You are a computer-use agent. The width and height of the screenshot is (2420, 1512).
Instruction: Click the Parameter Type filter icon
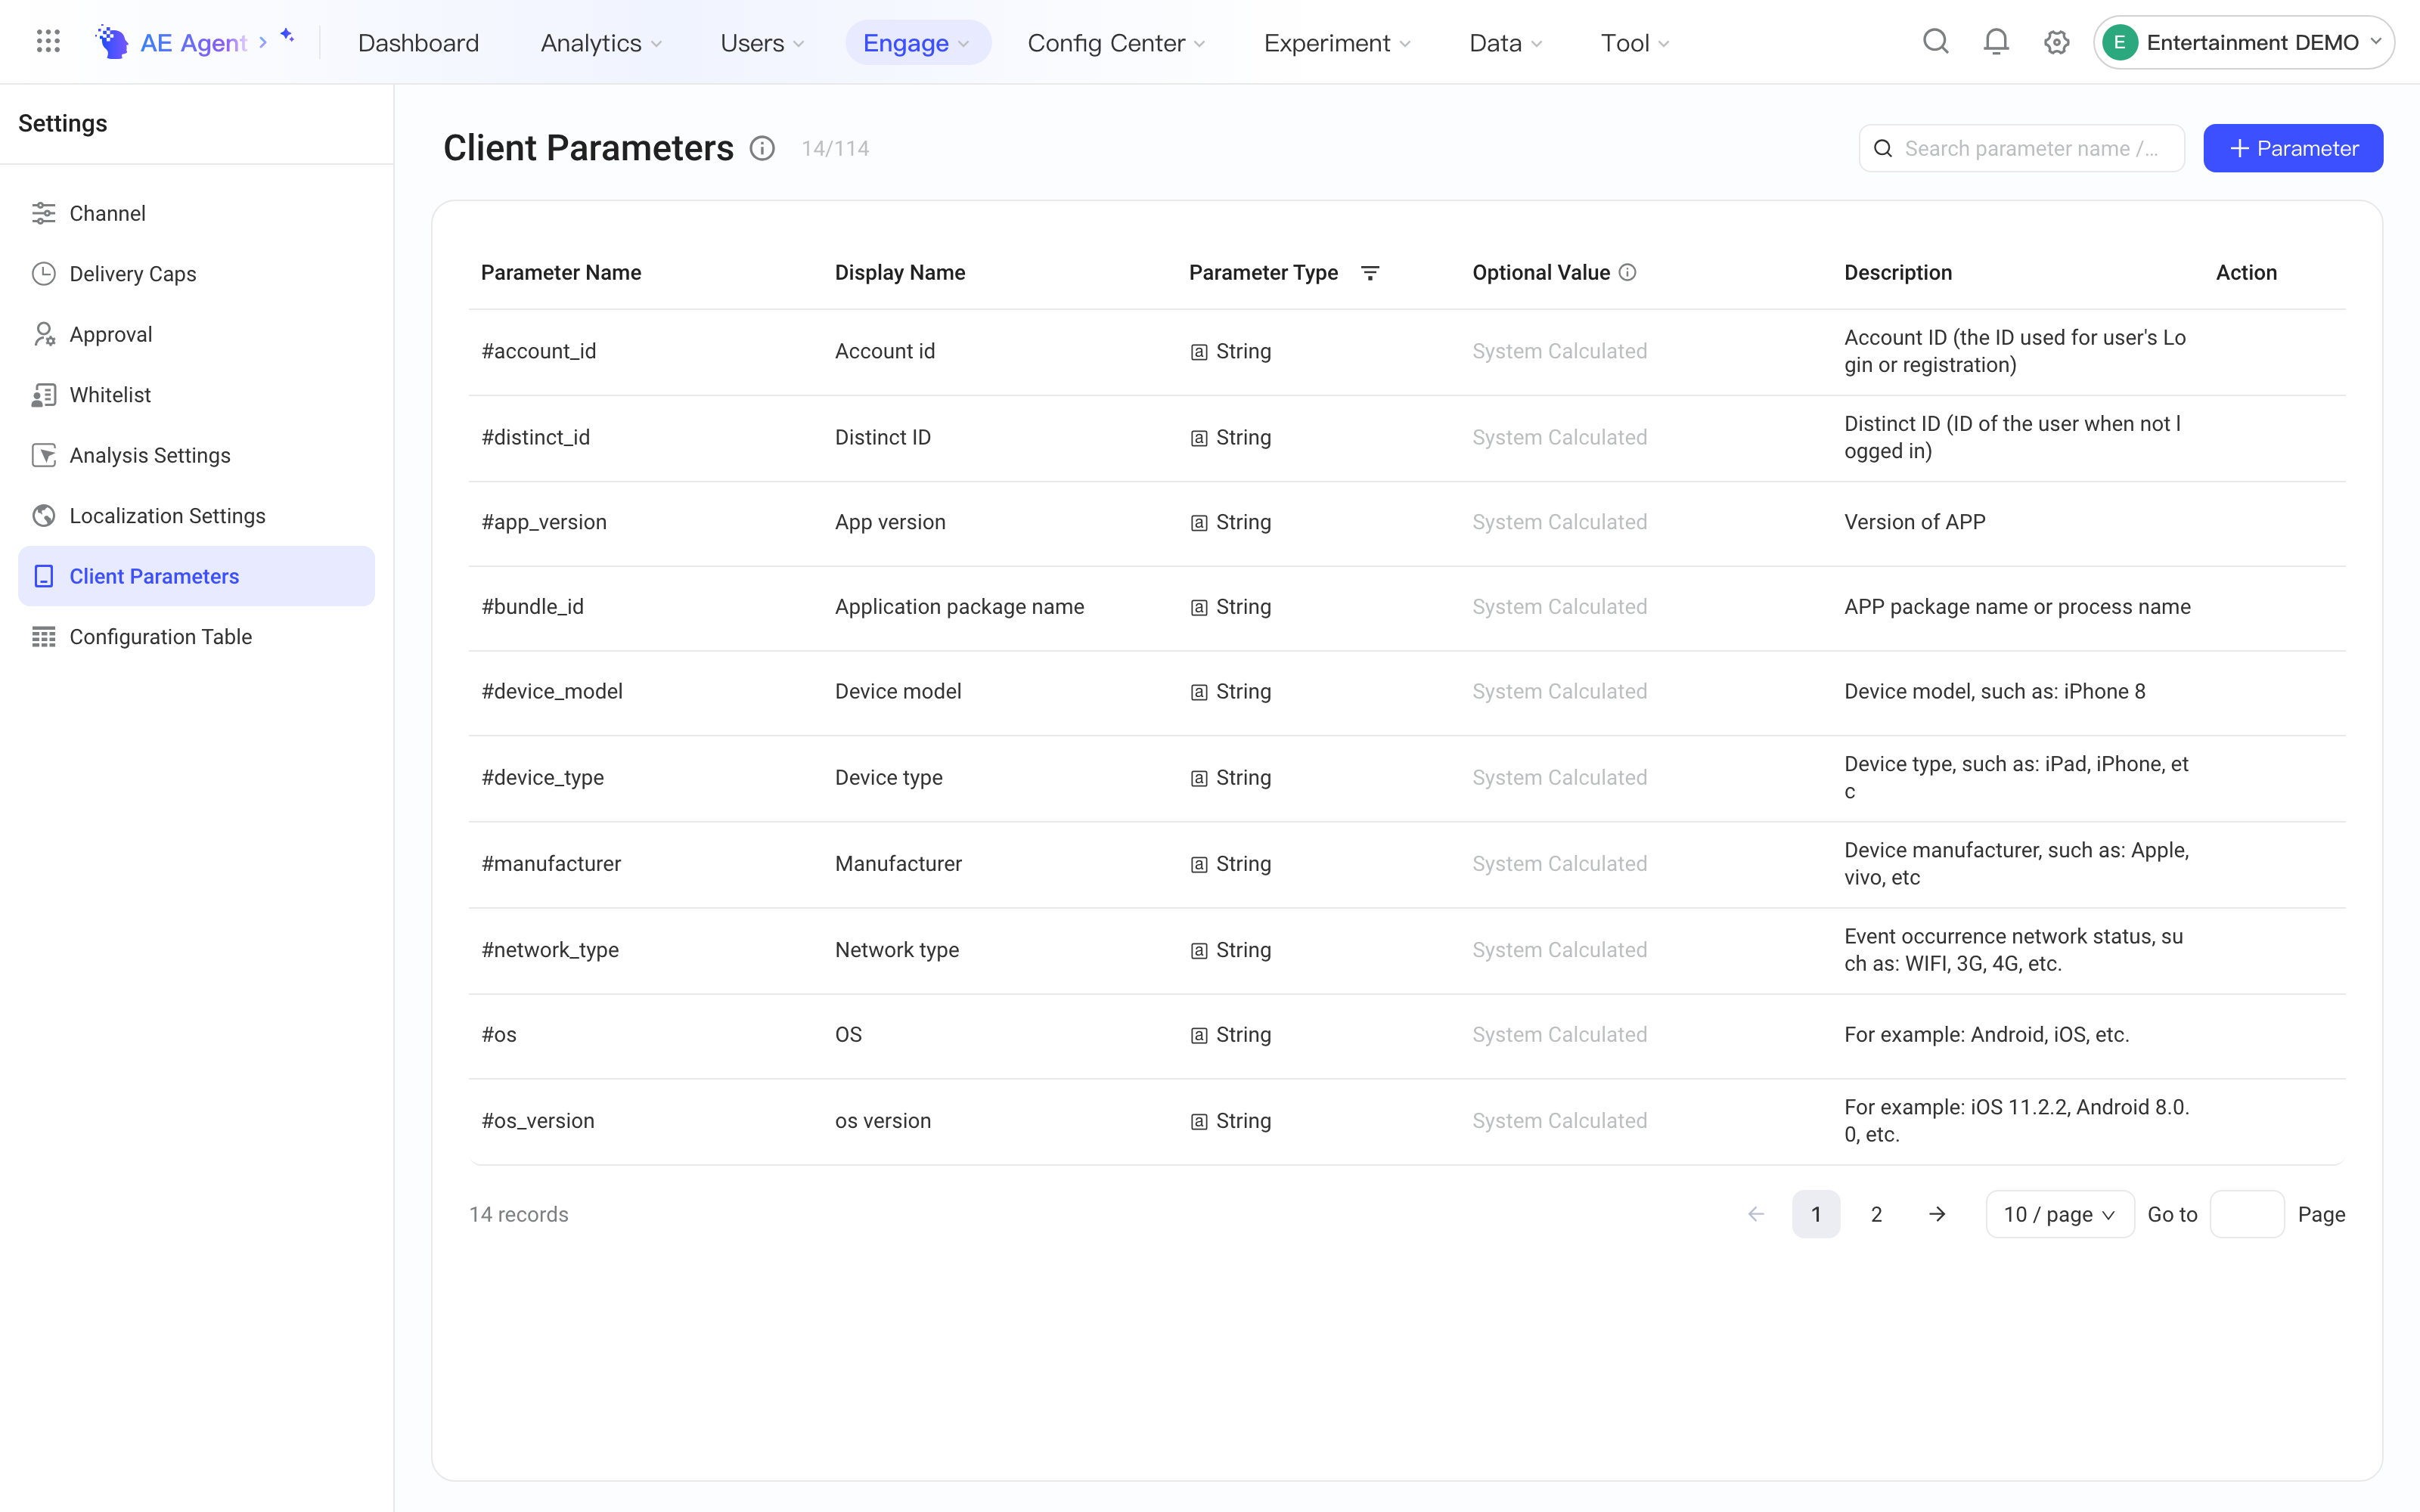point(1370,273)
